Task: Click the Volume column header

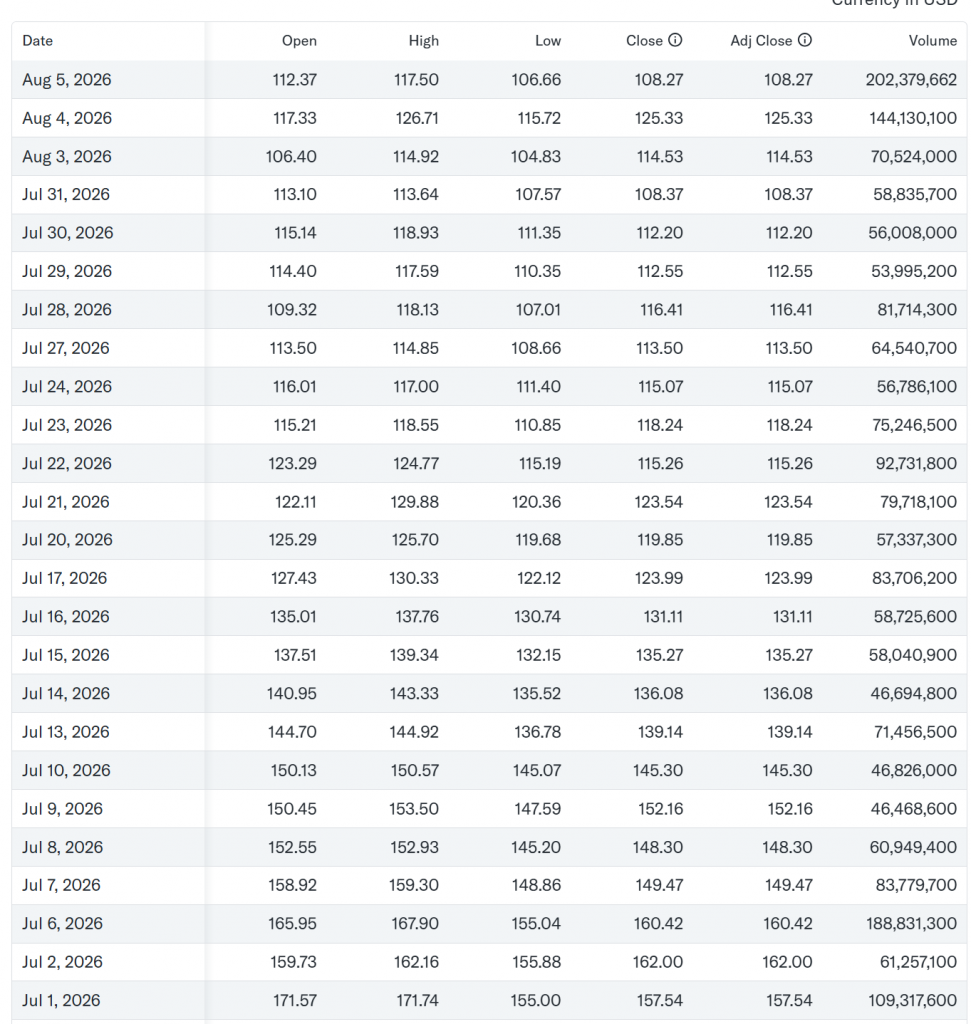Action: coord(932,40)
